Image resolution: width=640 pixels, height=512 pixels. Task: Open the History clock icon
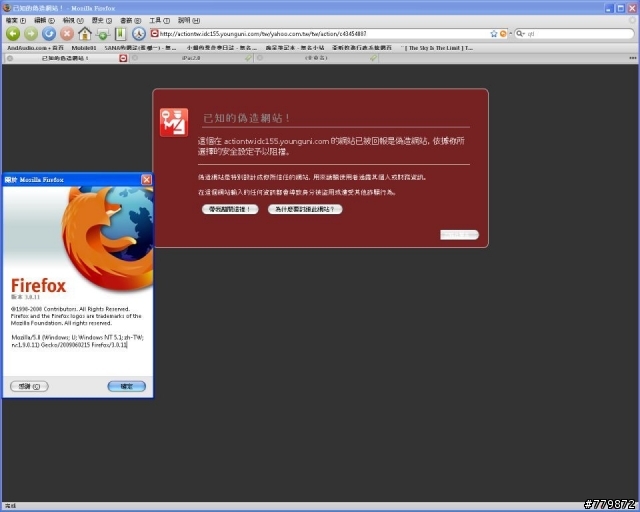tap(139, 33)
